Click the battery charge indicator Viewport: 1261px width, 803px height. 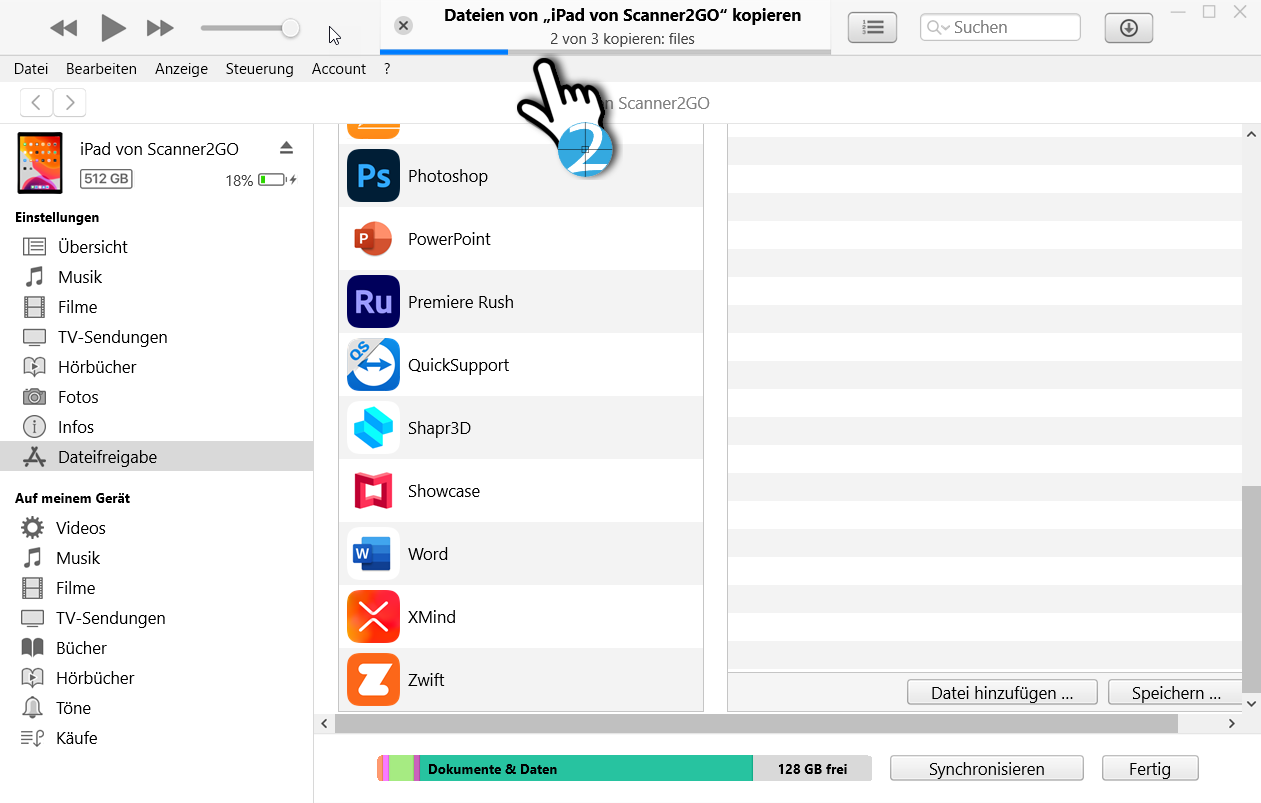pyautogui.click(x=276, y=180)
